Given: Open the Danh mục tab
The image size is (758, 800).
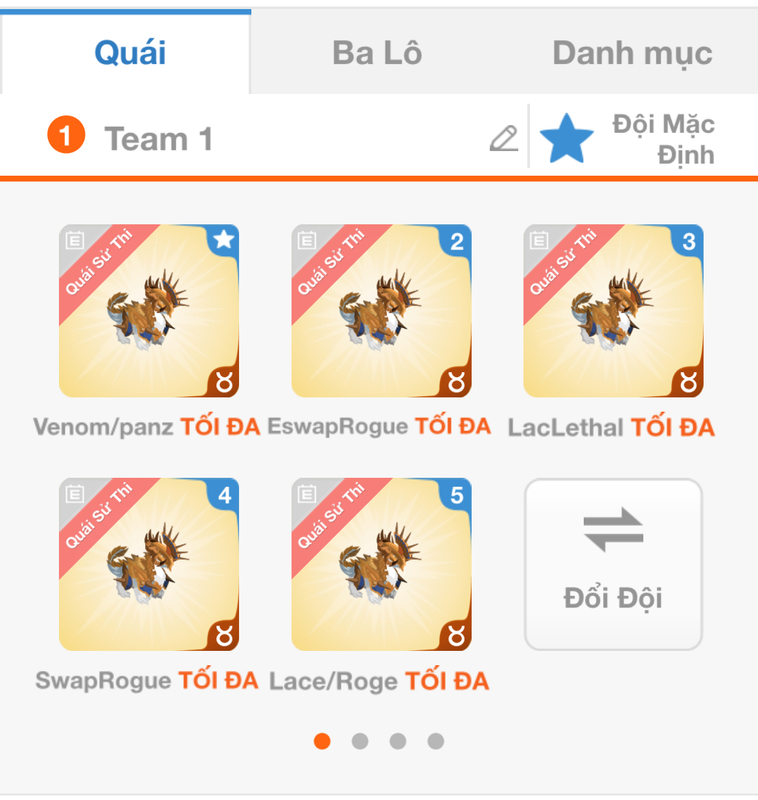Looking at the screenshot, I should pyautogui.click(x=632, y=53).
